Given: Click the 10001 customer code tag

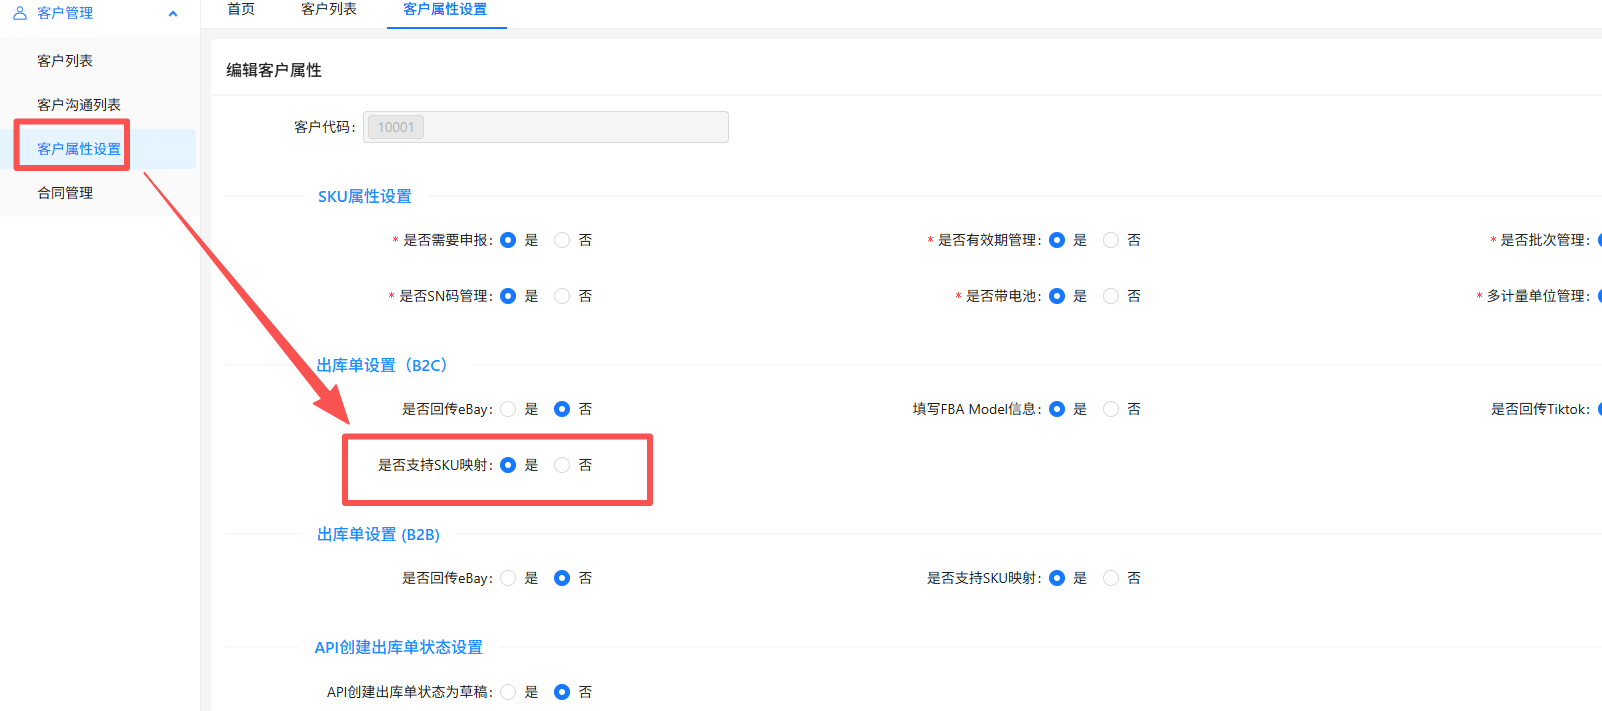Looking at the screenshot, I should tap(396, 127).
